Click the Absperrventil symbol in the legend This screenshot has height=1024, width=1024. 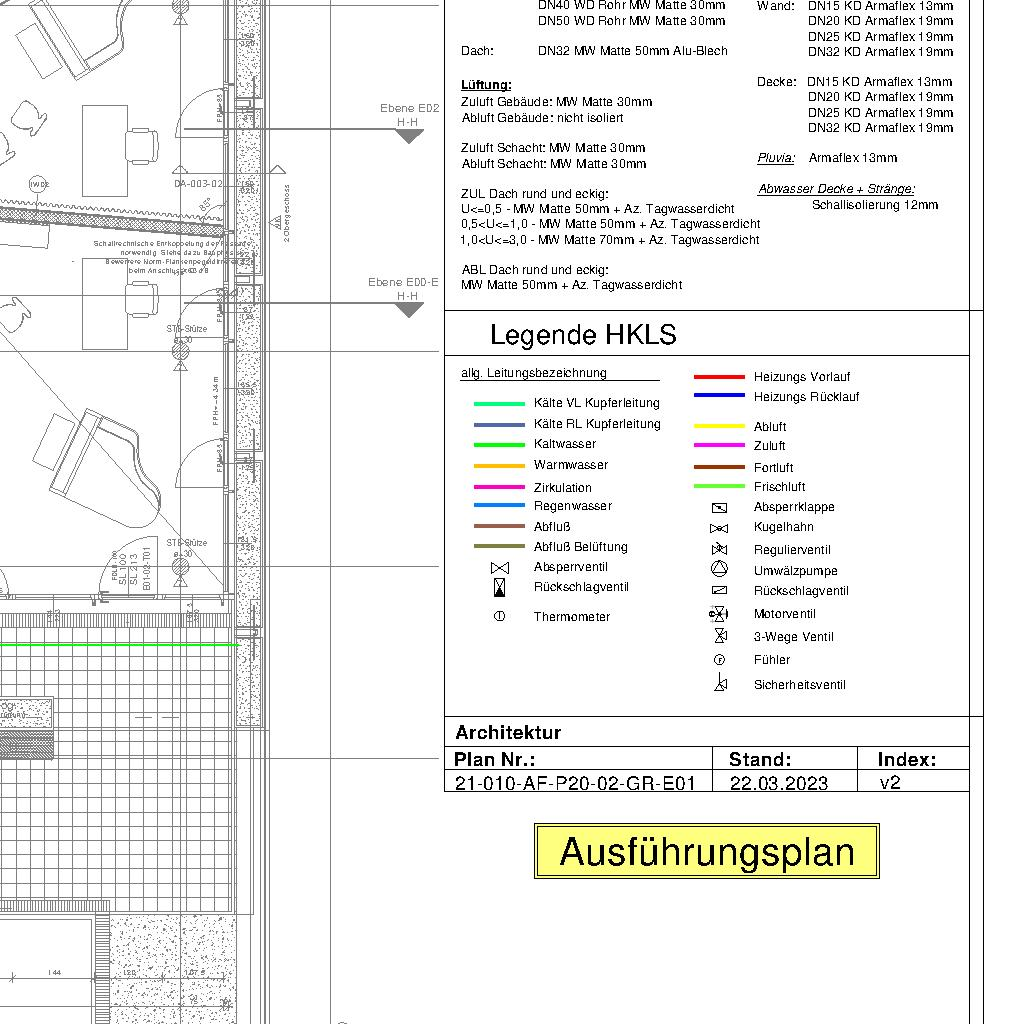[499, 568]
